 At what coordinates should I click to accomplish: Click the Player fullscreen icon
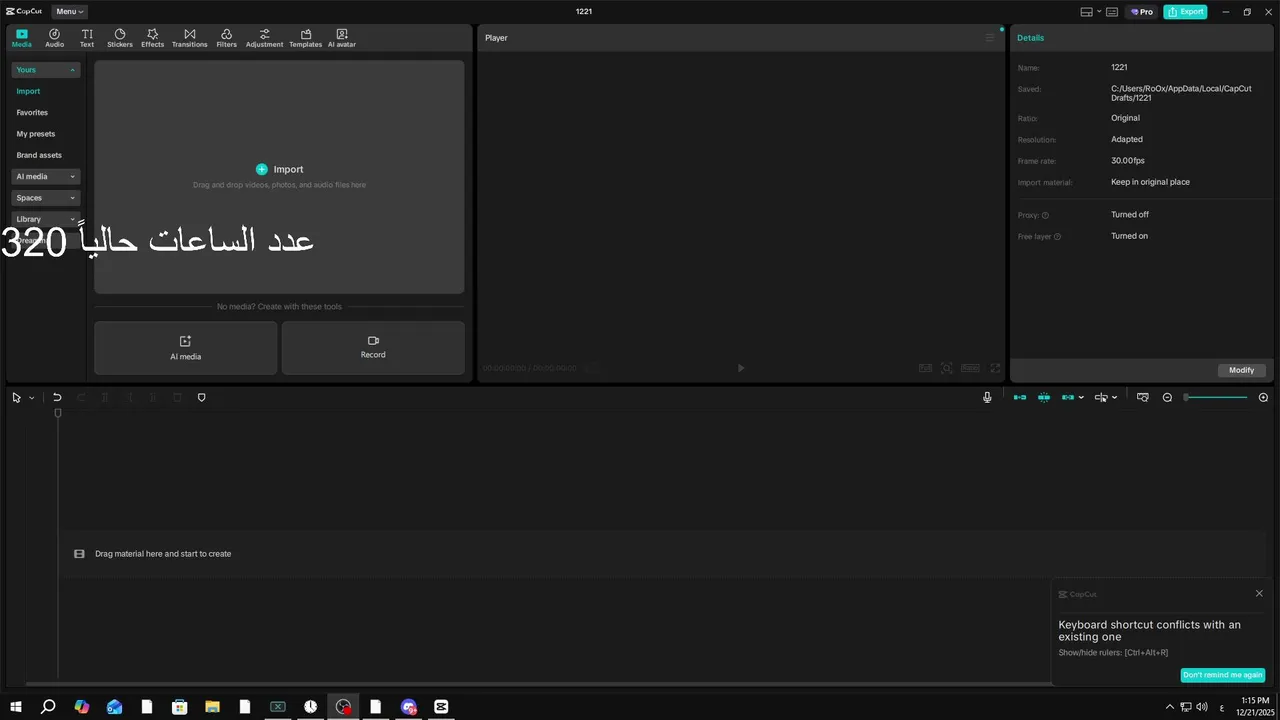click(x=995, y=368)
